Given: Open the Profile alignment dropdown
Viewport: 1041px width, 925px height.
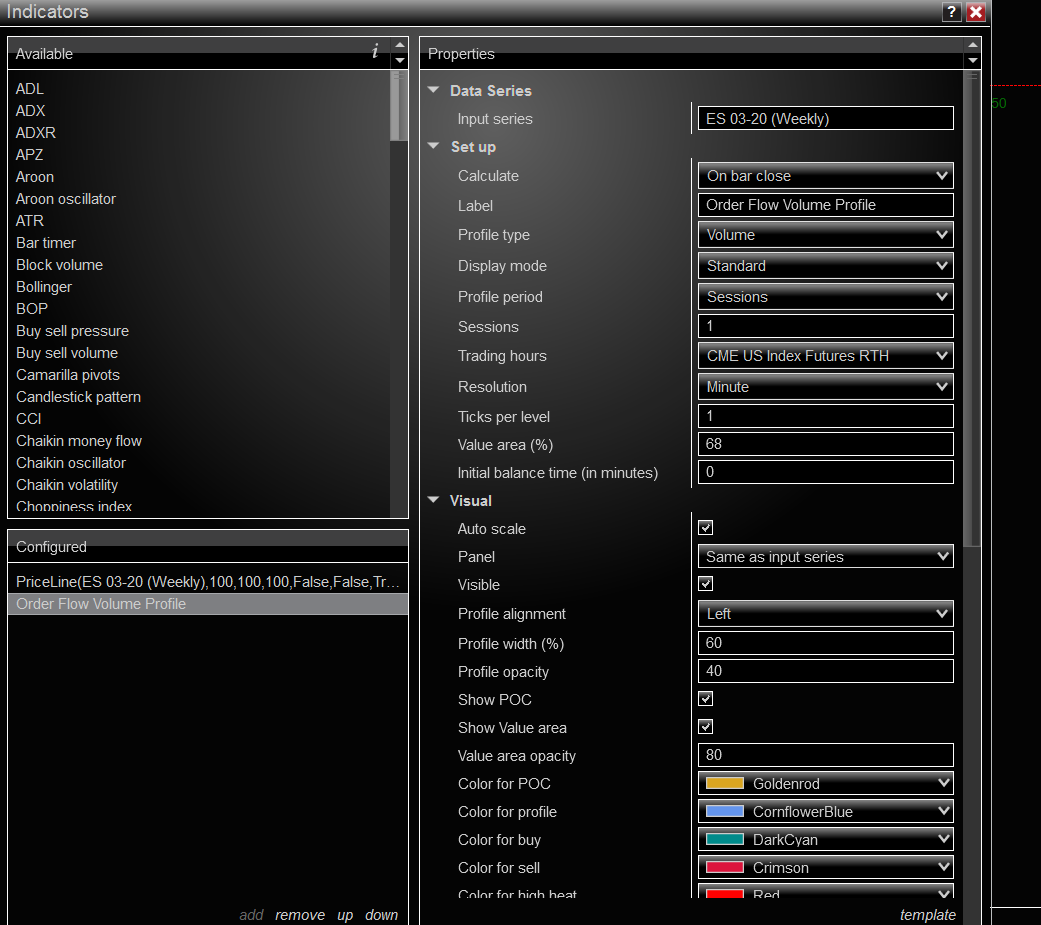Looking at the screenshot, I should (825, 614).
